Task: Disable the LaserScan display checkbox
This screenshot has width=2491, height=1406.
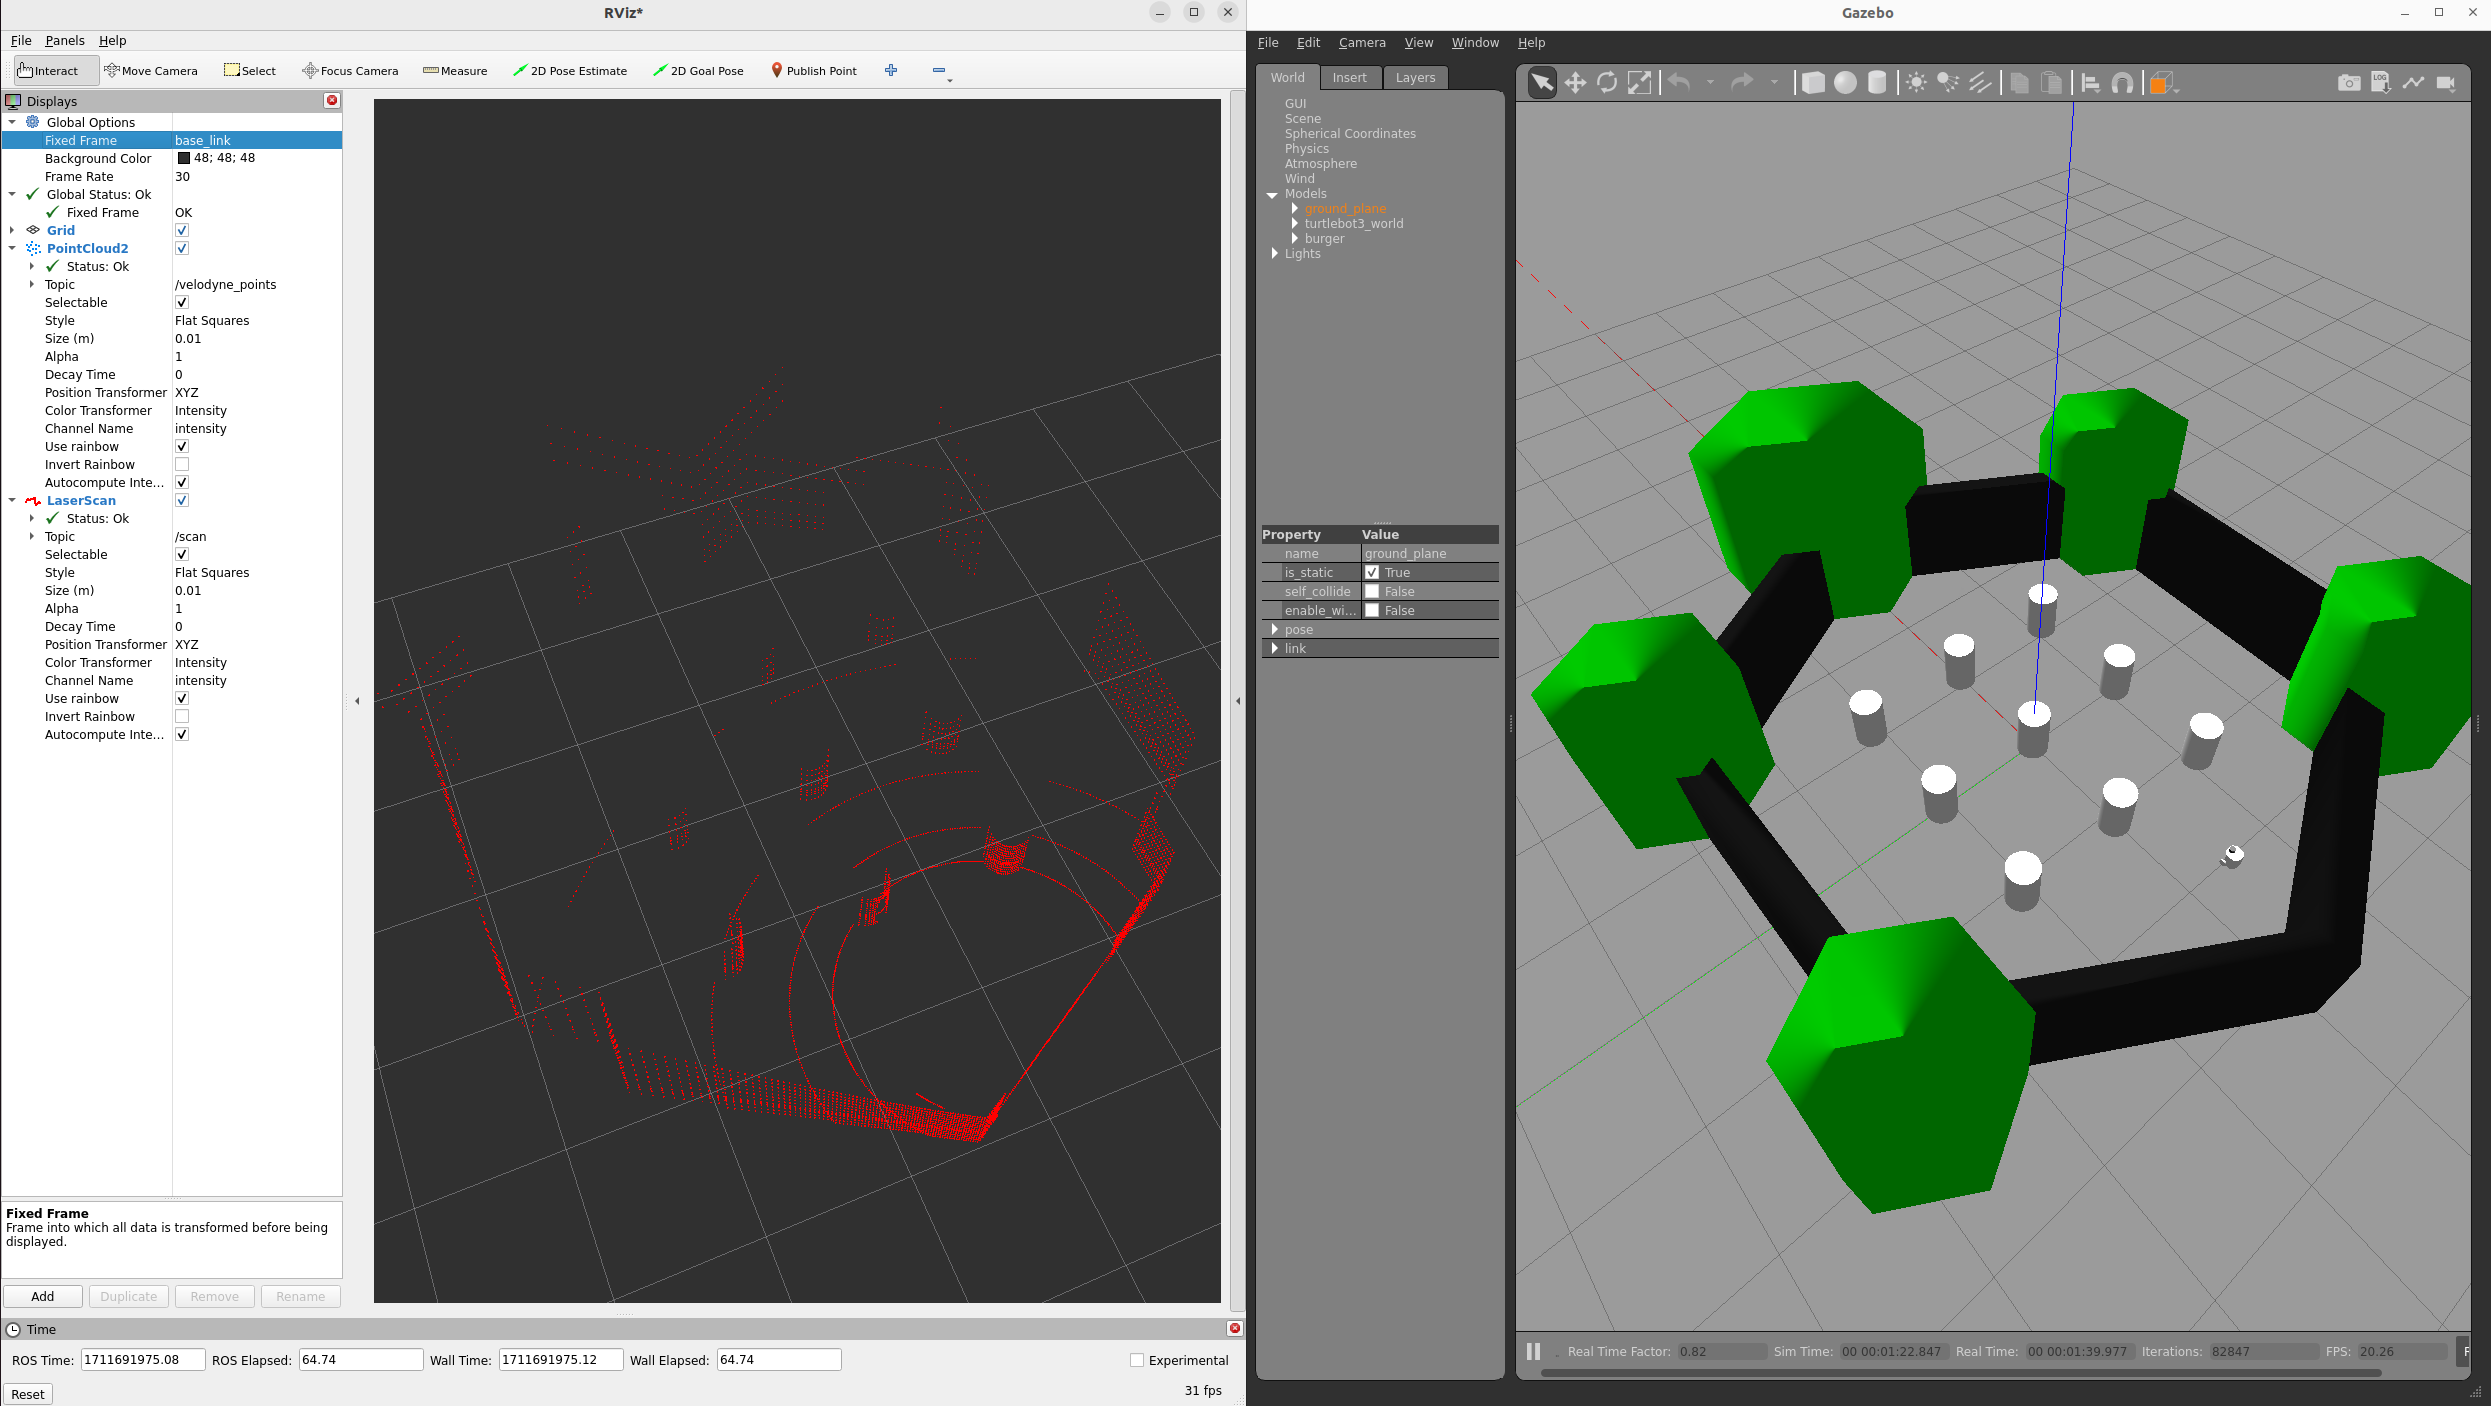Action: (182, 500)
